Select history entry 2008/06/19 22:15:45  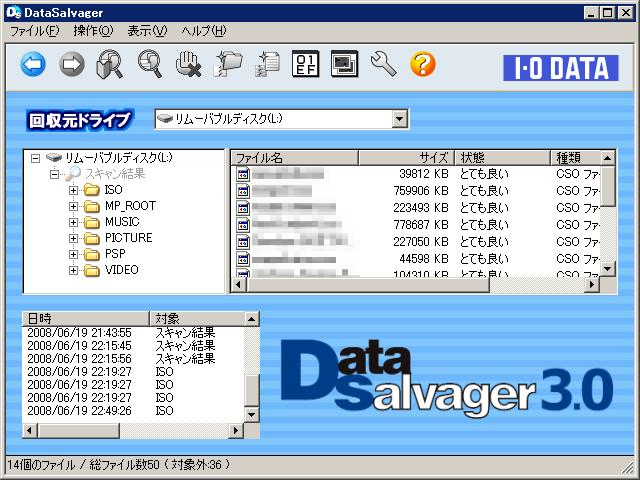pos(134,346)
